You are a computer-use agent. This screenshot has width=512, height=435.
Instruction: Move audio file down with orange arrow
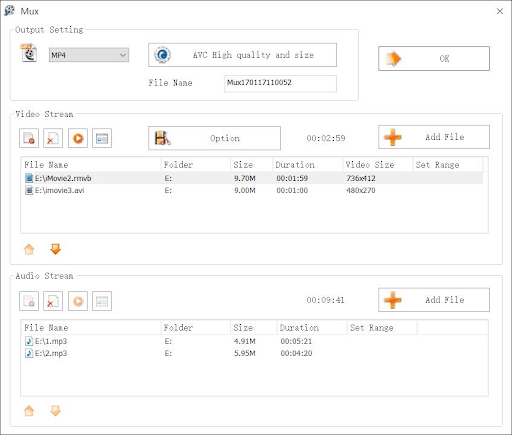pos(55,411)
